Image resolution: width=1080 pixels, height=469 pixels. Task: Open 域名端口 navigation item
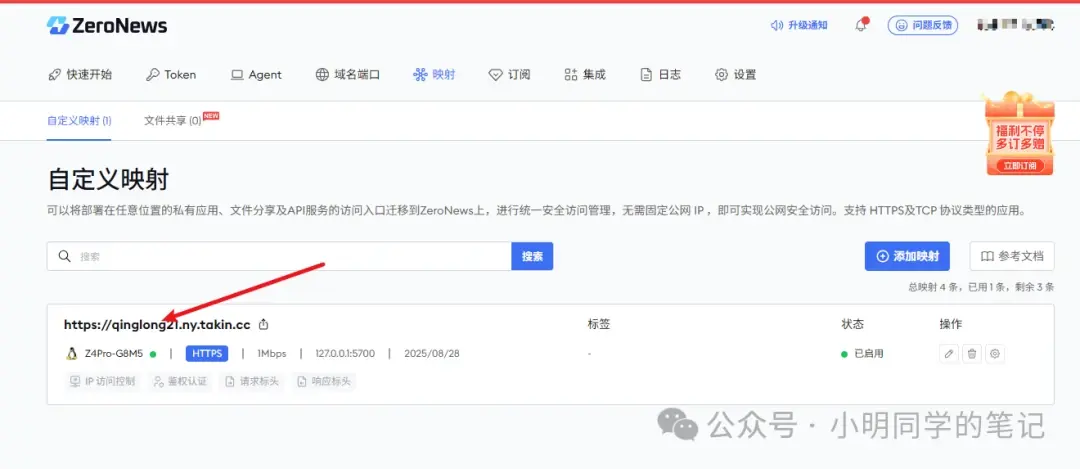tap(348, 74)
